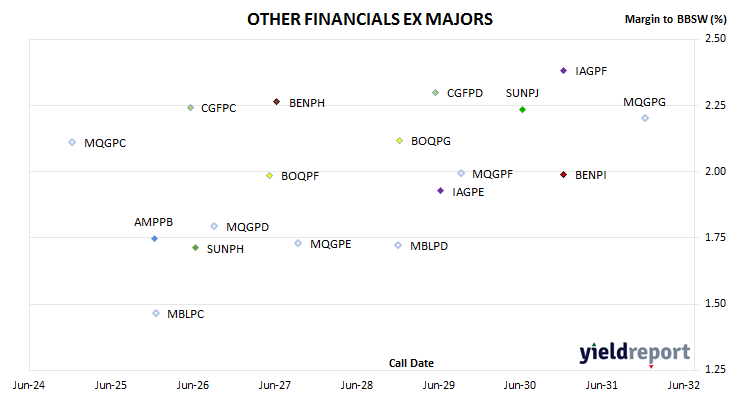Viewport: 730px width, 399px height.
Task: Click the chart title Other Financials Ex Majors
Action: (370, 19)
